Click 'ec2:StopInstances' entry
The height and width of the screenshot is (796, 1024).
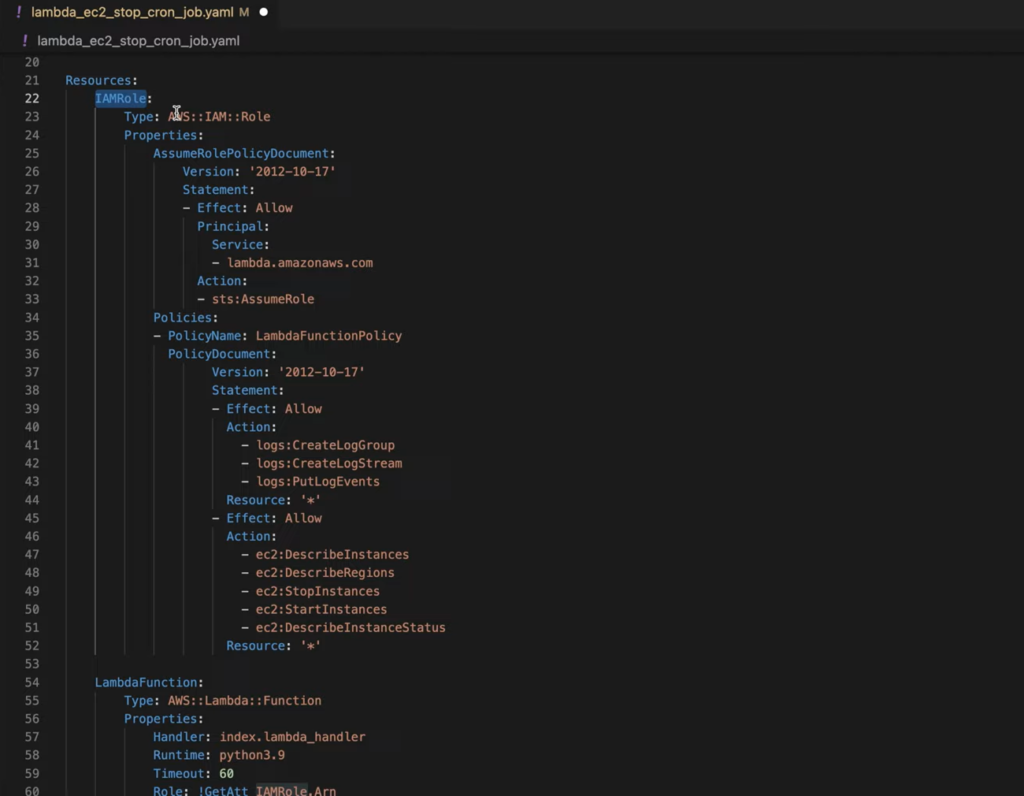click(x=318, y=592)
